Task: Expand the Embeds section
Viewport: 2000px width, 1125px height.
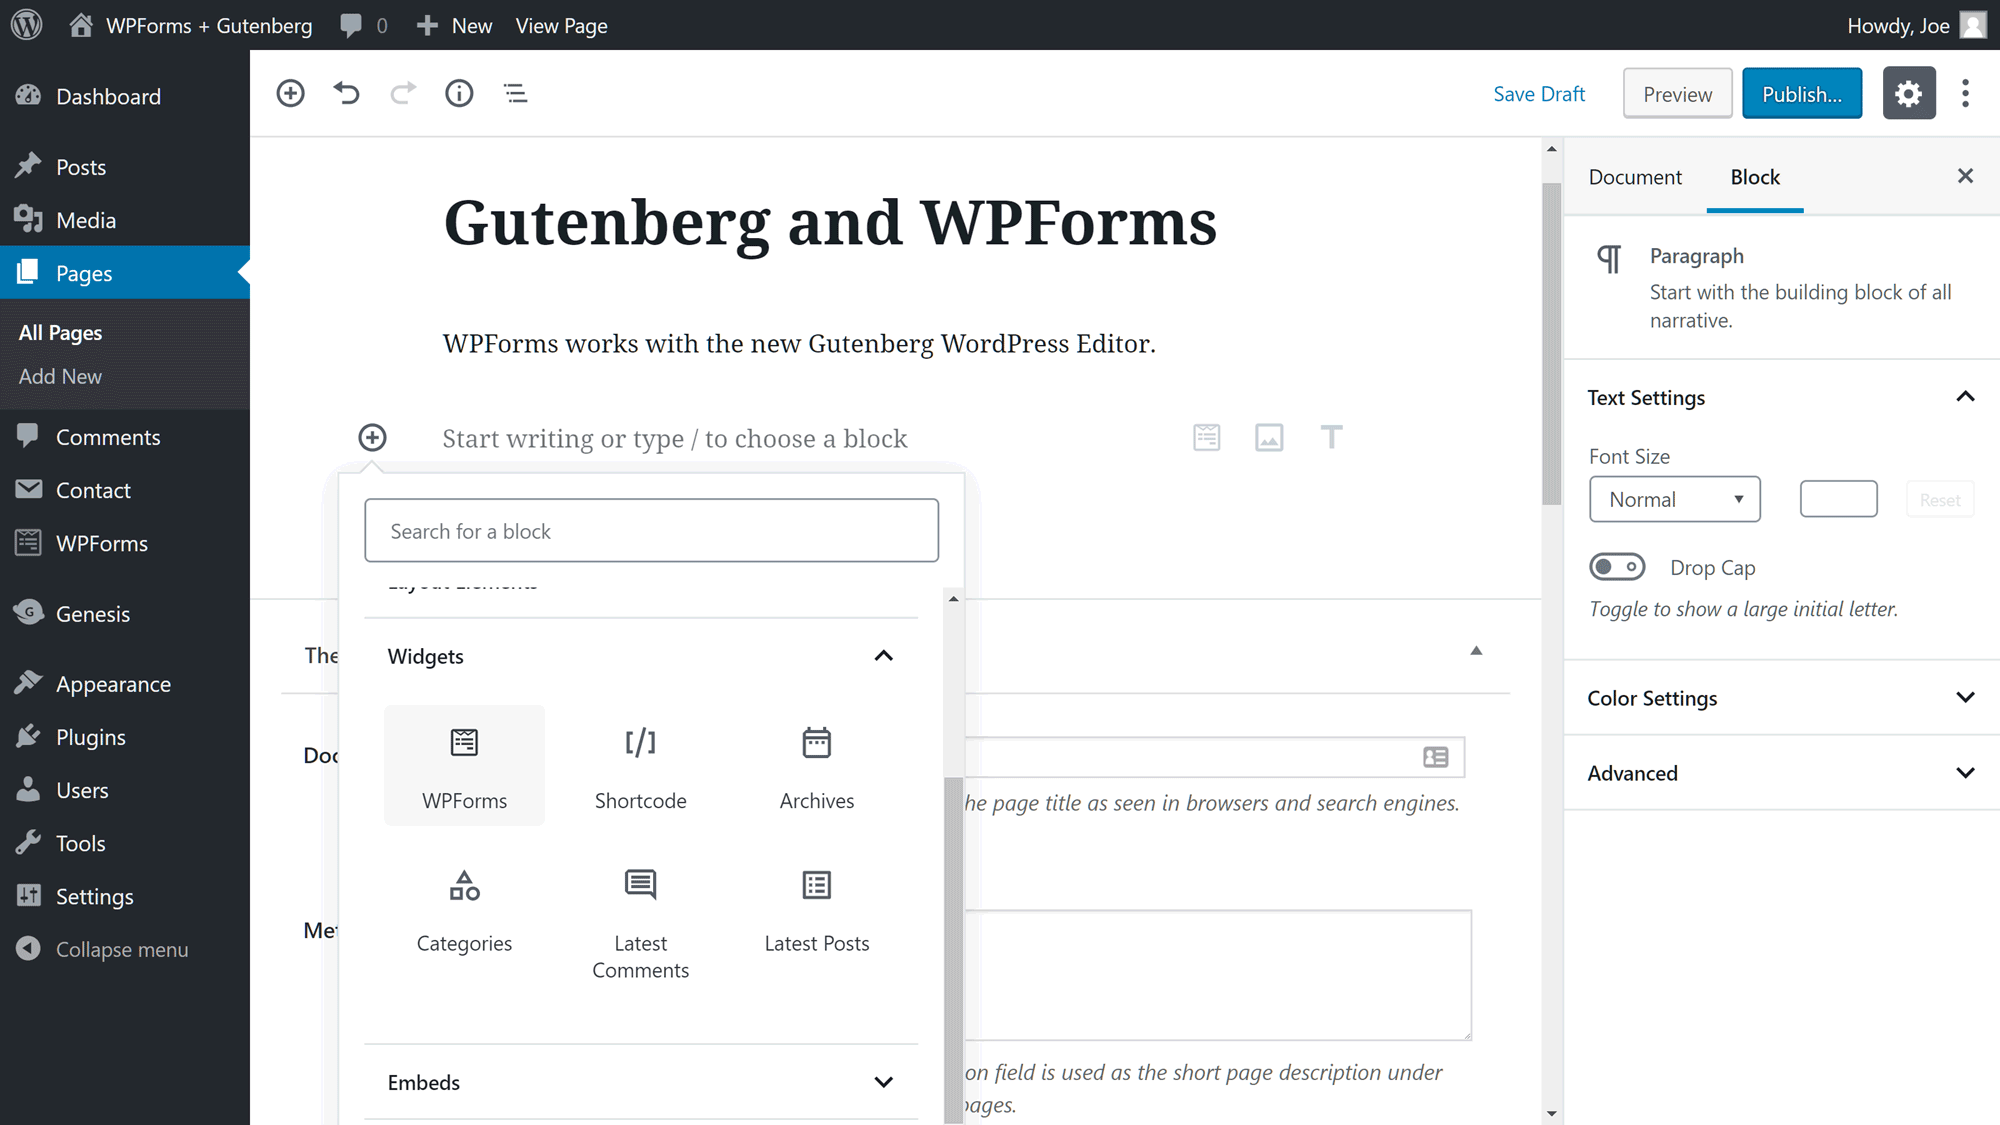Action: point(883,1082)
